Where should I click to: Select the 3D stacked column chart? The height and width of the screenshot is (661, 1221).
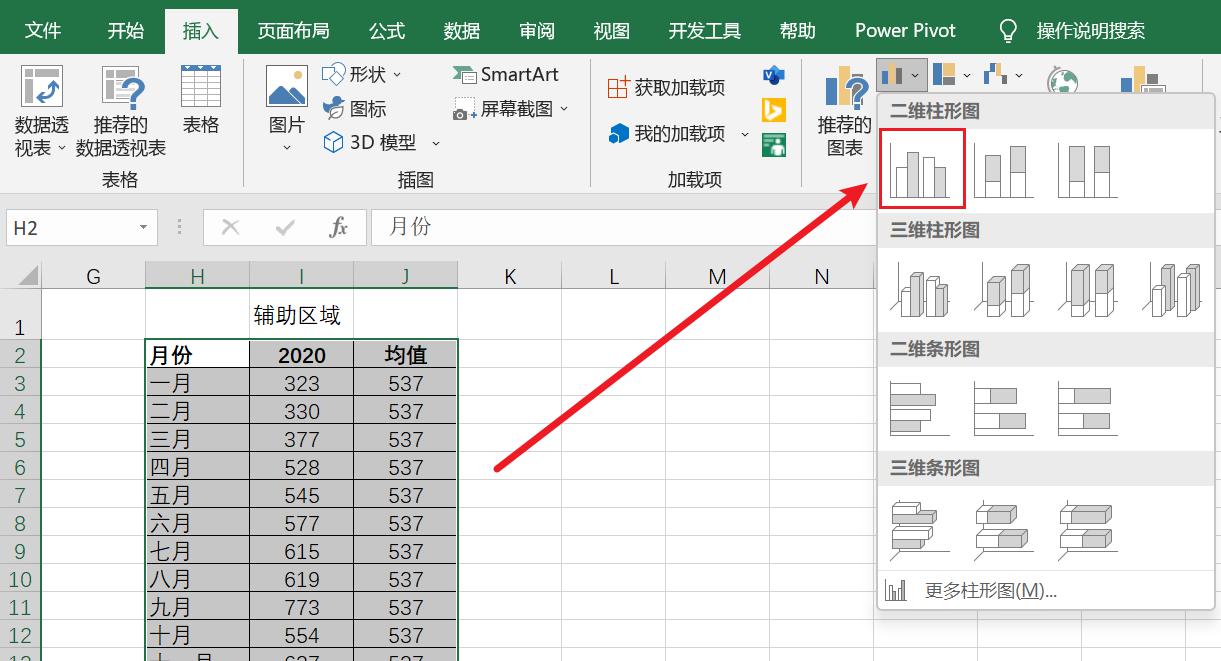tap(1004, 290)
